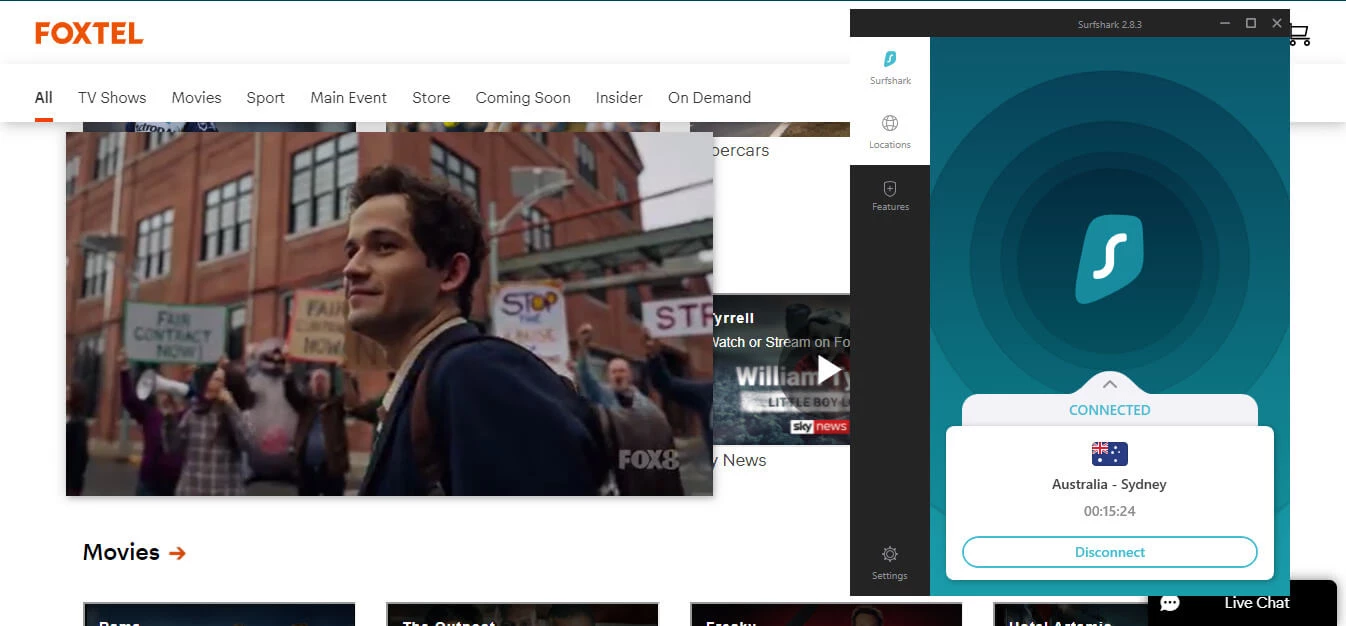1346x626 pixels.
Task: Click the Sky News logo badge
Action: [x=819, y=427]
